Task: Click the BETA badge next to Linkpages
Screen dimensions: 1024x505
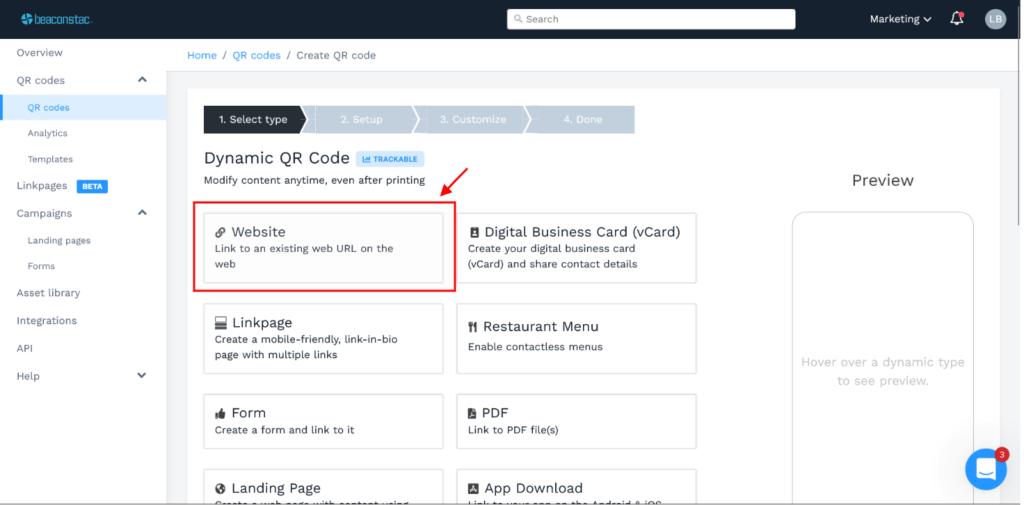Action: (92, 186)
